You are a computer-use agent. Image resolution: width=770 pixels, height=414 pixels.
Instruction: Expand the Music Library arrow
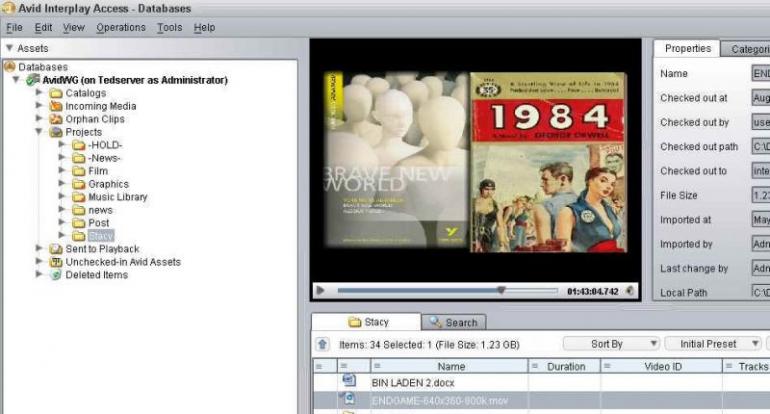pos(61,196)
